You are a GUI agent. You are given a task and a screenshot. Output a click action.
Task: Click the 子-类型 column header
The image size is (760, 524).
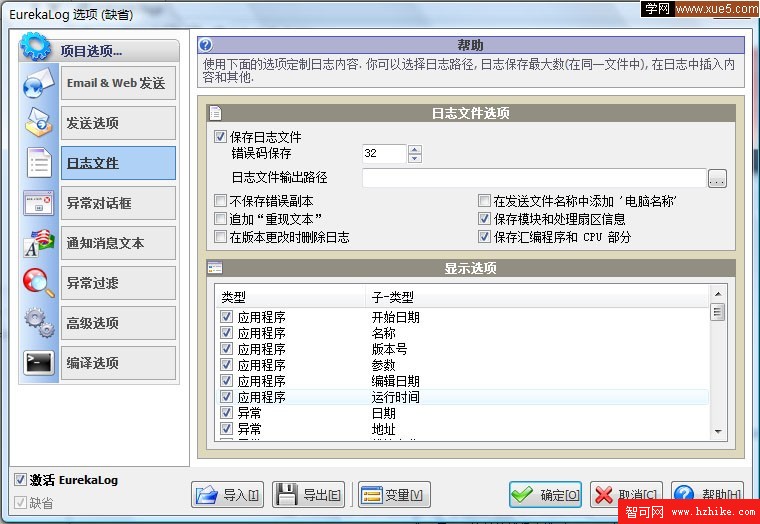537,297
